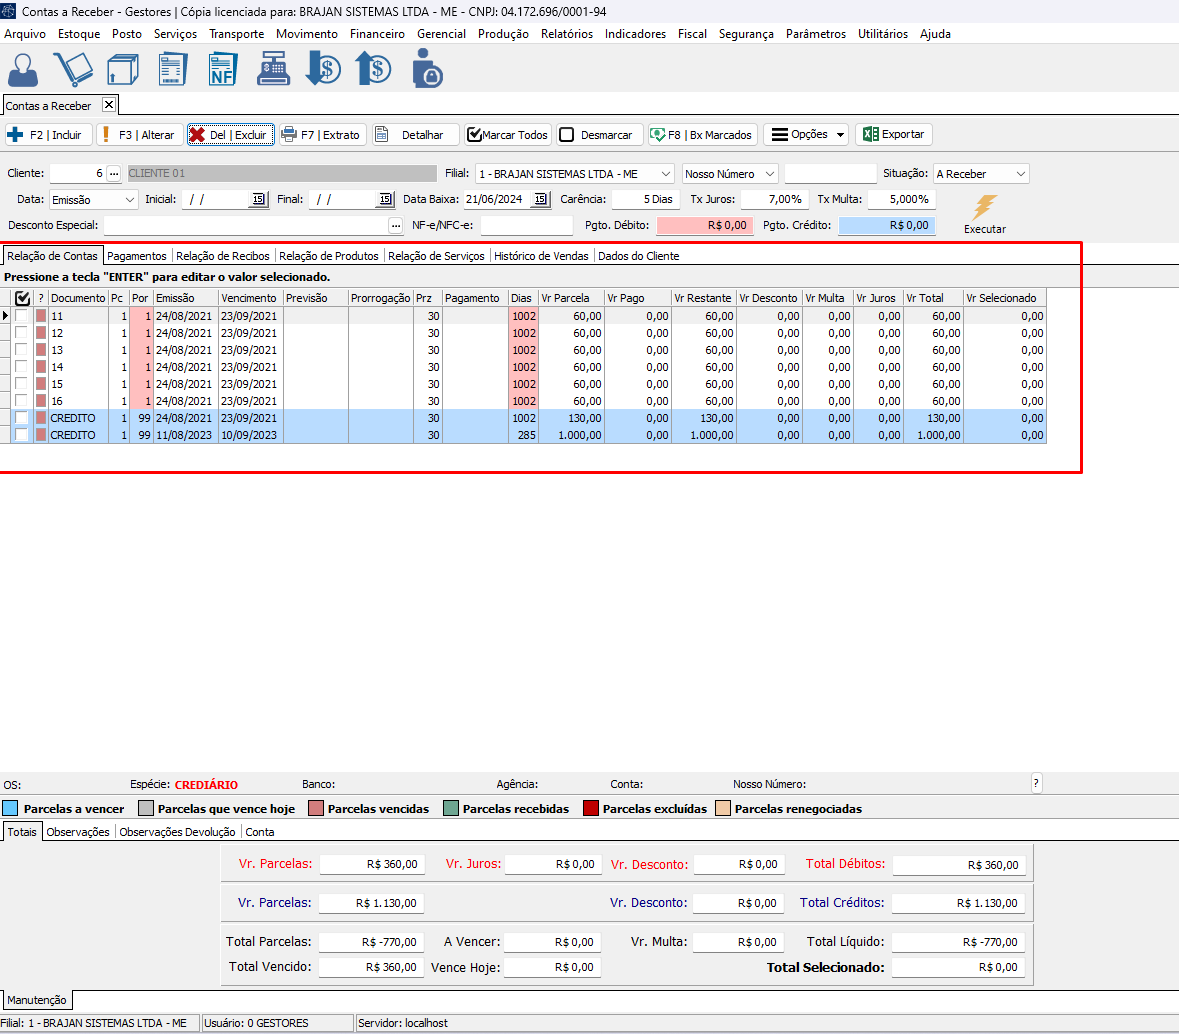1179x1034 pixels.
Task: Click the customer silhouette toolbar icon
Action: (24, 70)
